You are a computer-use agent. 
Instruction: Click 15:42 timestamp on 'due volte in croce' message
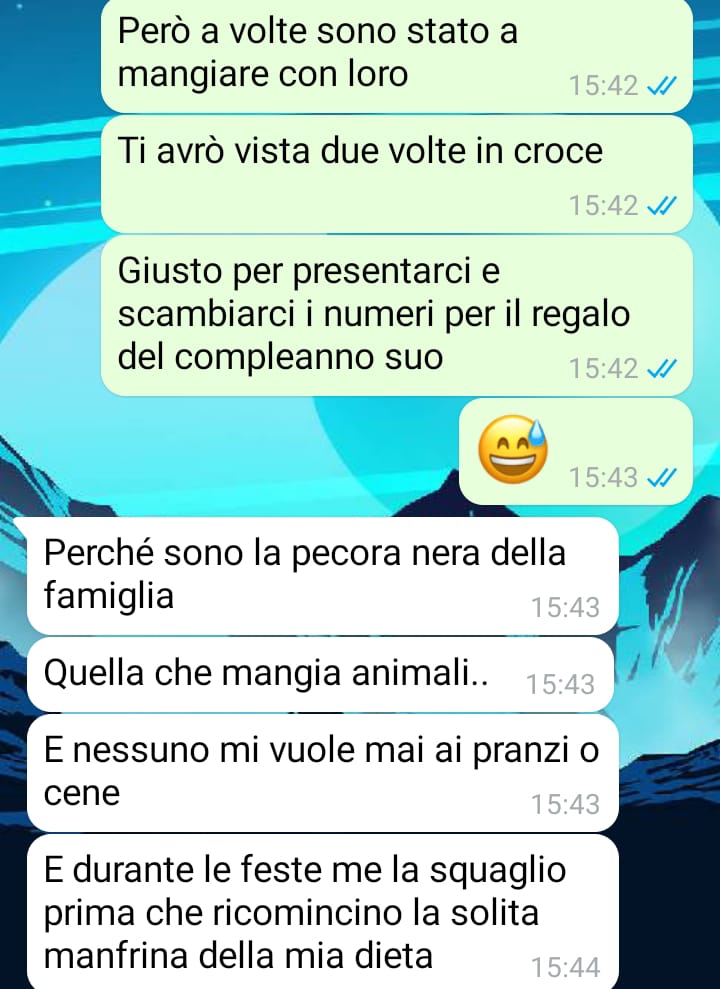(x=603, y=206)
